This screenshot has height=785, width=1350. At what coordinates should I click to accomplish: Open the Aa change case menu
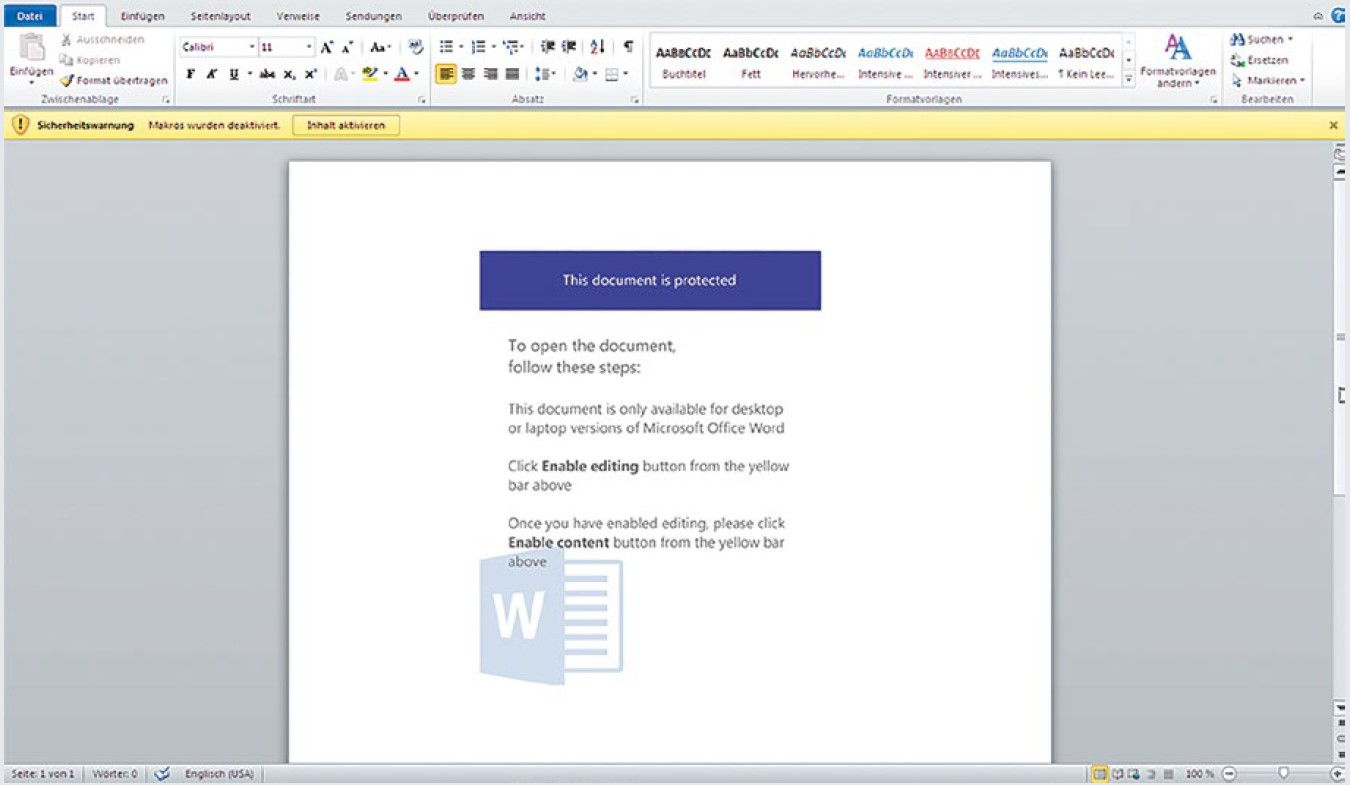(378, 47)
